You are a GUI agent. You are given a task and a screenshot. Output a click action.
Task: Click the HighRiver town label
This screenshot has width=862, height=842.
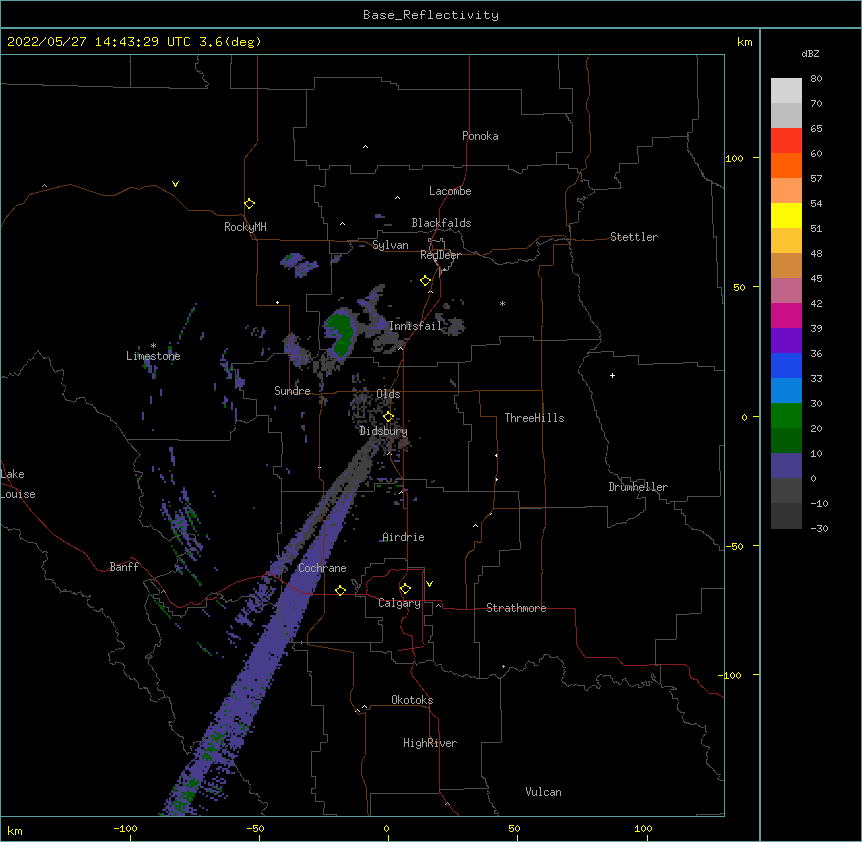430,743
